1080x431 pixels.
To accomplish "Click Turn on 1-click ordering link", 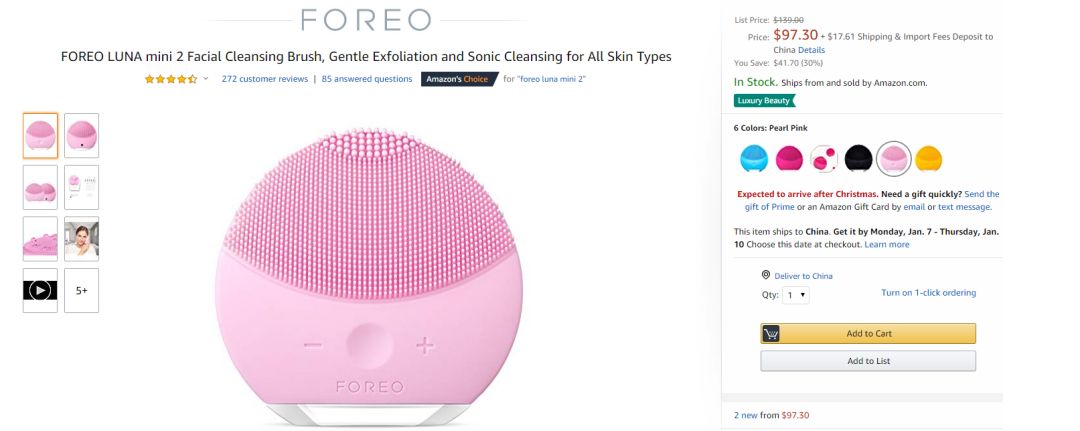I will click(x=928, y=293).
